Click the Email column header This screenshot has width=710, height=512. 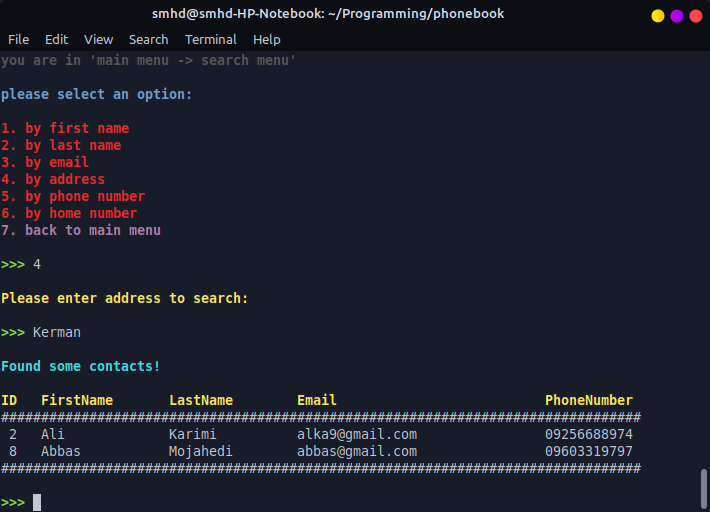317,400
